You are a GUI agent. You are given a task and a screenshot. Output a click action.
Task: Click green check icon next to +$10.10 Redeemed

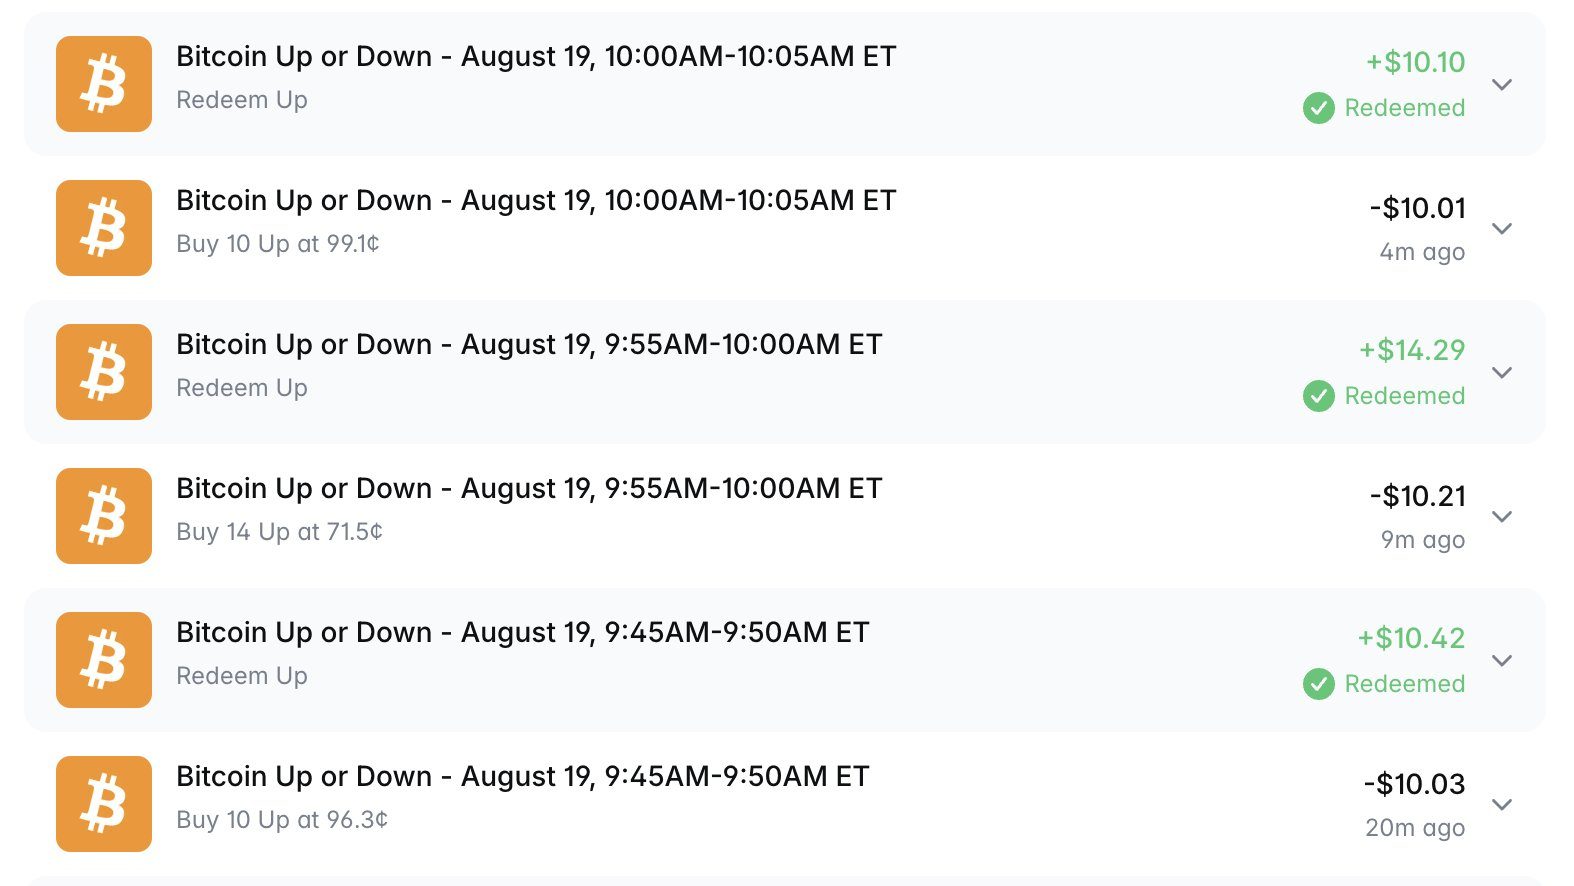[1319, 108]
